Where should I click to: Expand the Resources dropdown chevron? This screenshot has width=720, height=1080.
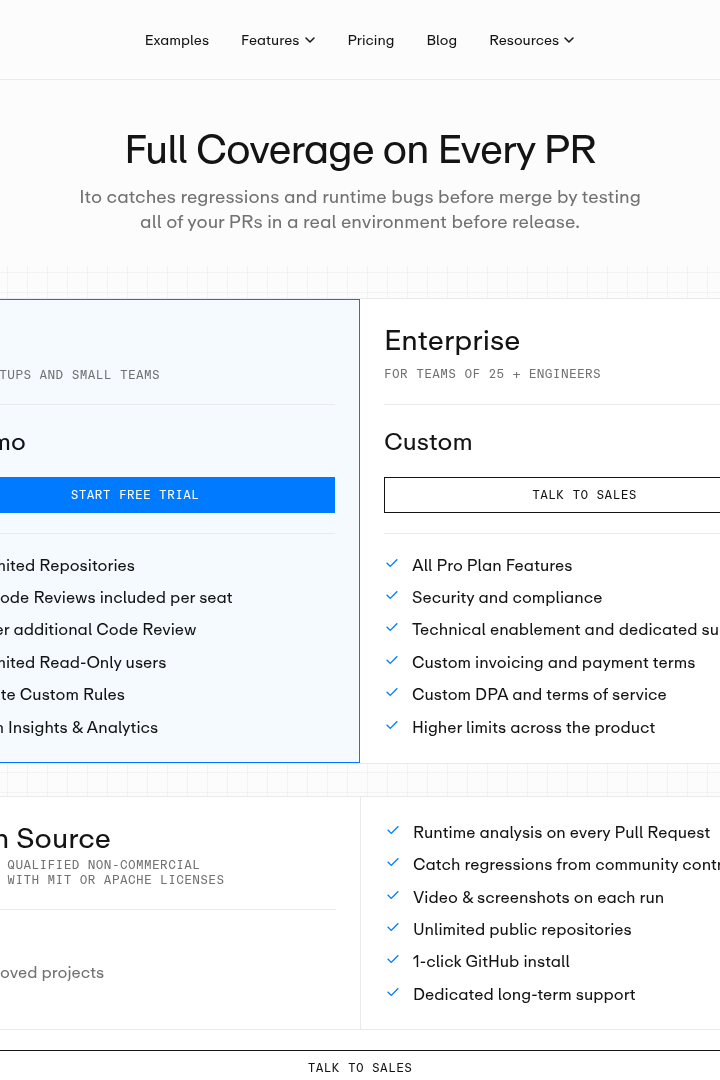[x=568, y=40]
